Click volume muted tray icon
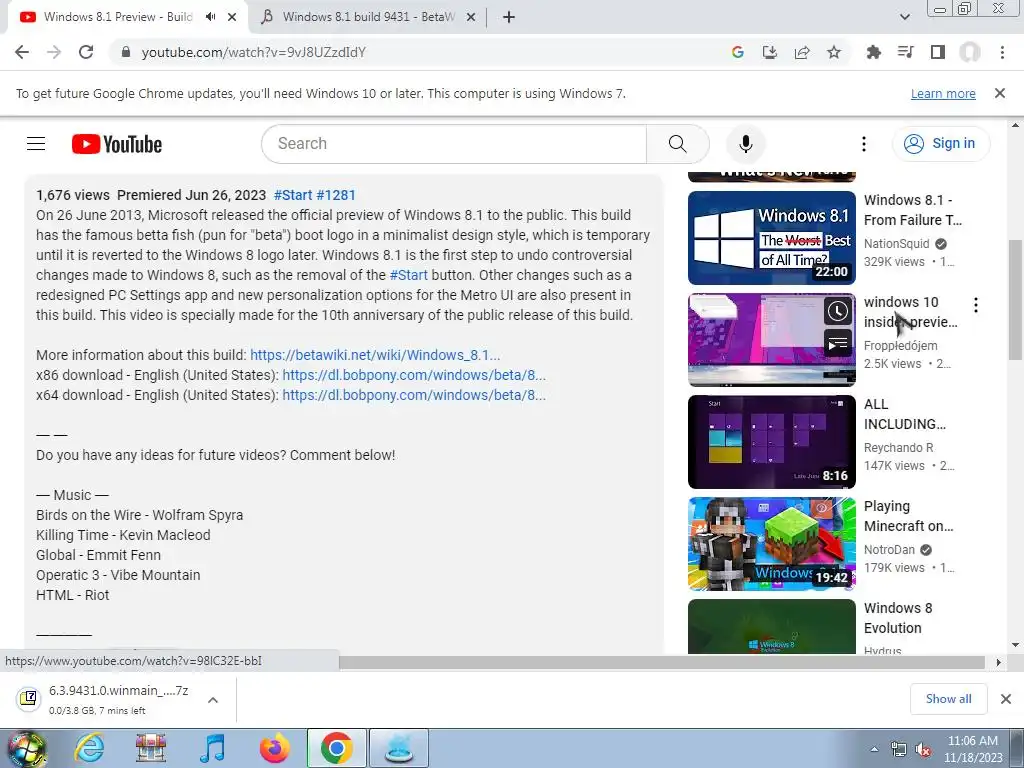This screenshot has height=768, width=1024. 923,750
